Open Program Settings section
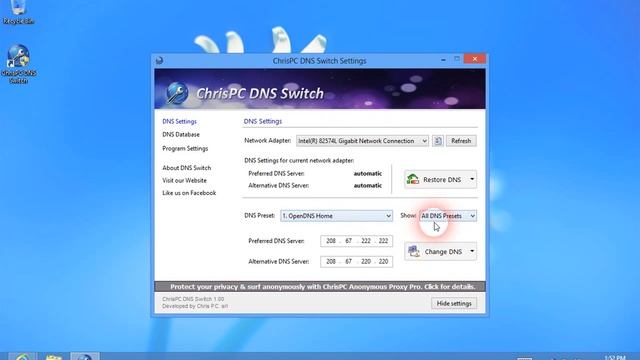This screenshot has height=360, width=640. click(x=185, y=148)
